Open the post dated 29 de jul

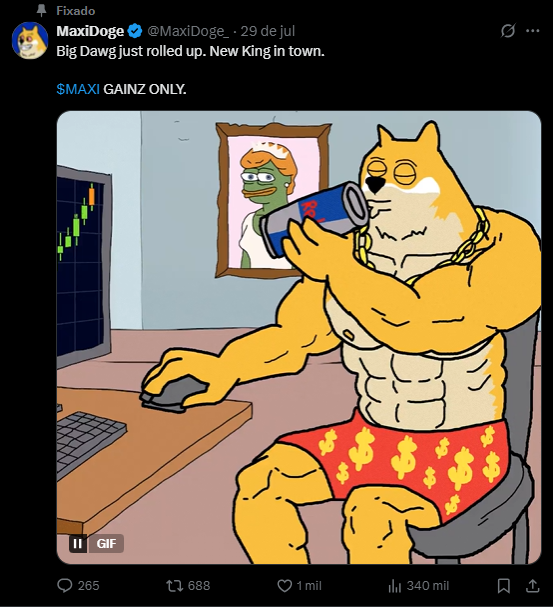pyautogui.click(x=268, y=31)
